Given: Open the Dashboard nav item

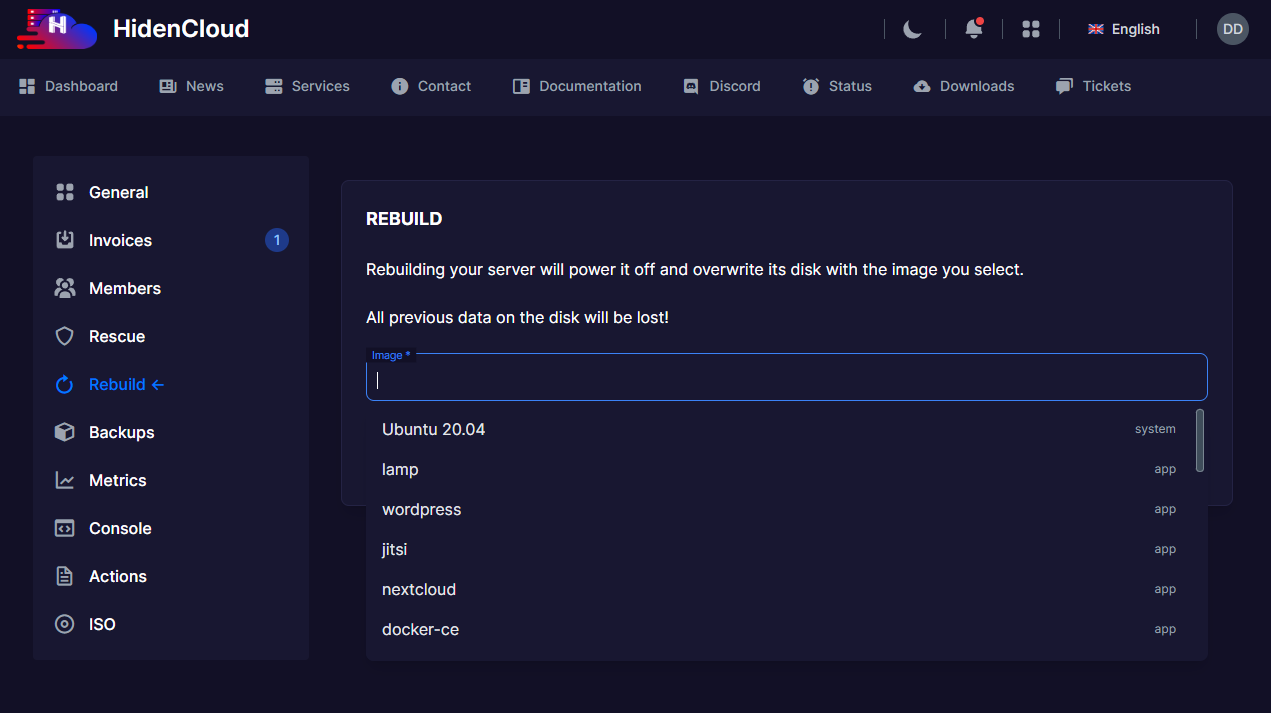Looking at the screenshot, I should 69,86.
